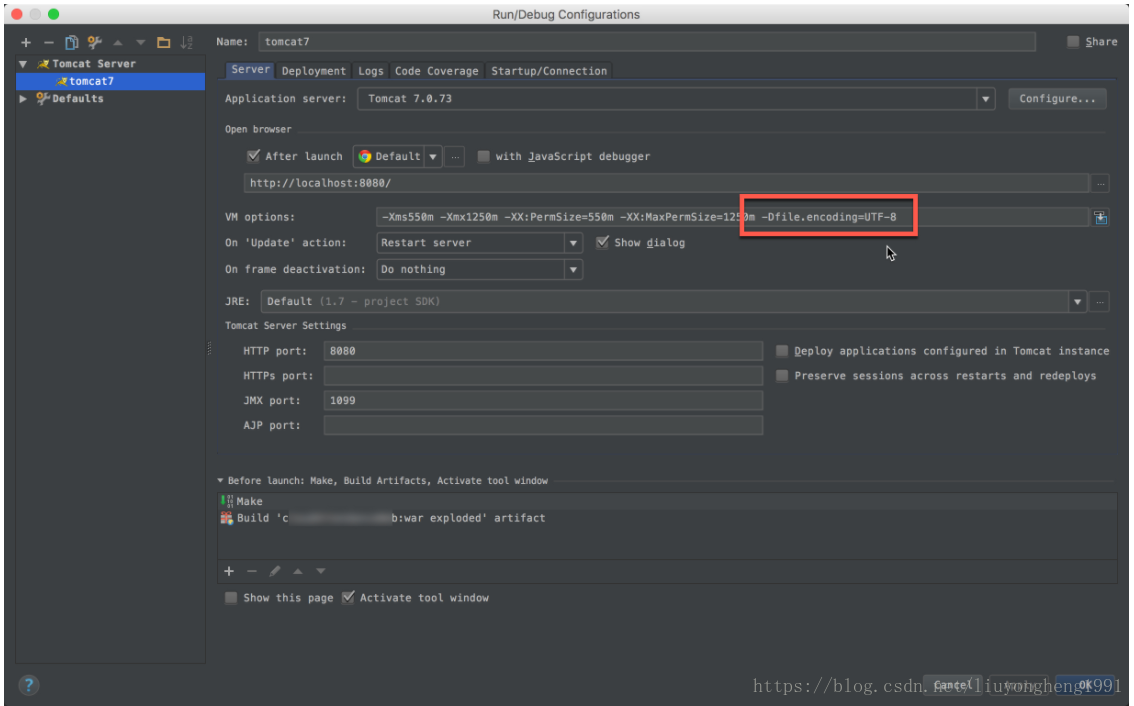
Task: Remove before-launch task minus icon
Action: click(x=252, y=571)
